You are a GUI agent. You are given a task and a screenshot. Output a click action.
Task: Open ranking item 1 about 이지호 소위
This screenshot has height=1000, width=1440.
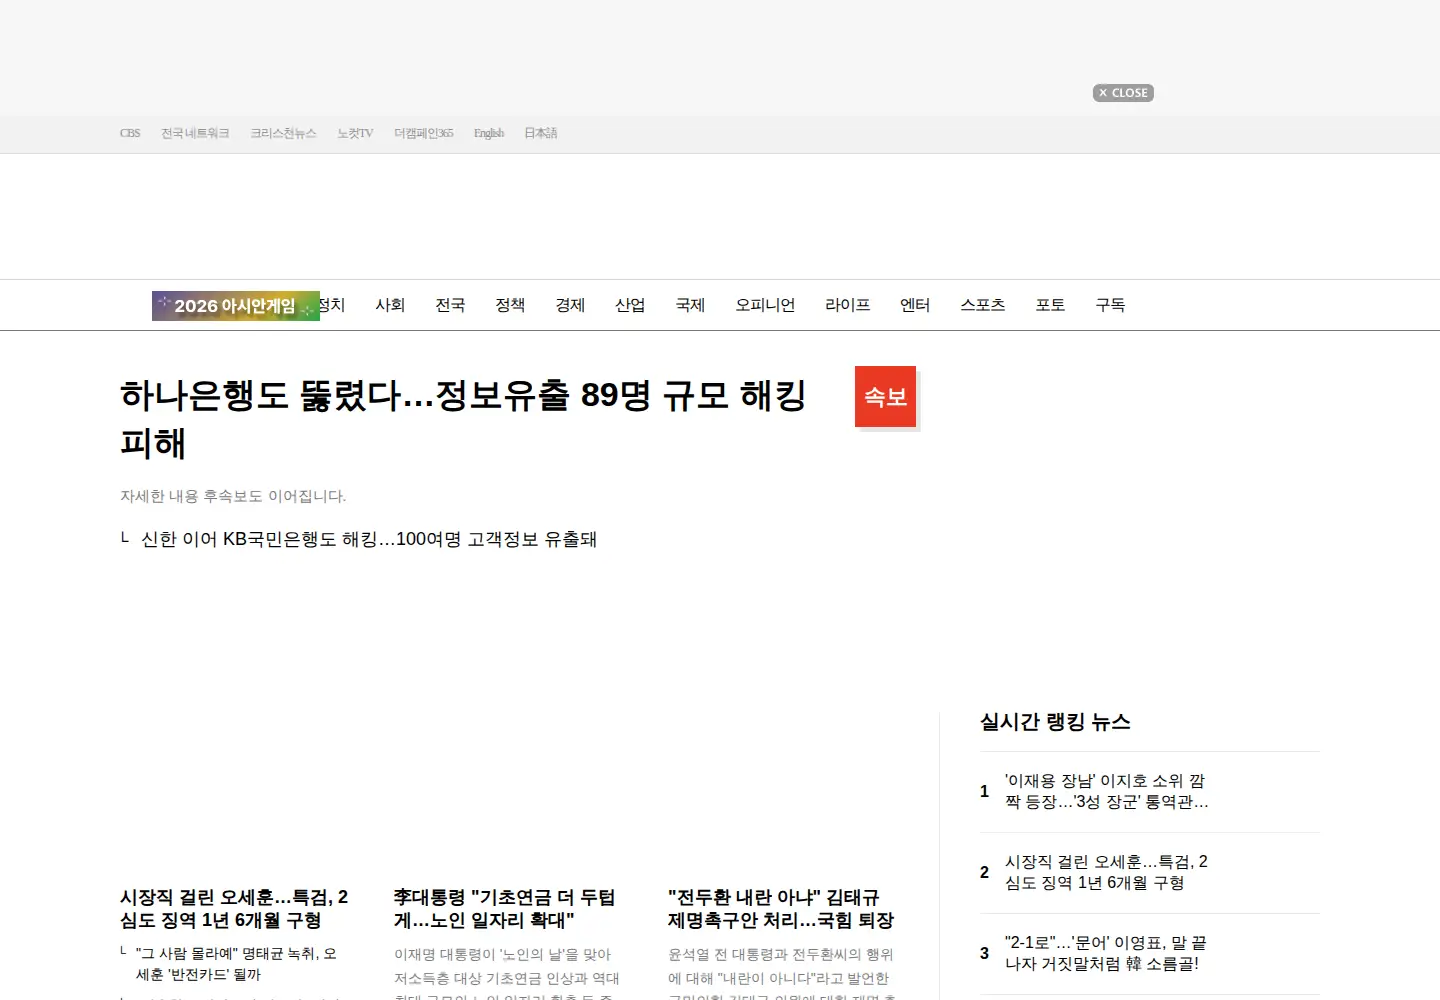[x=1107, y=791]
